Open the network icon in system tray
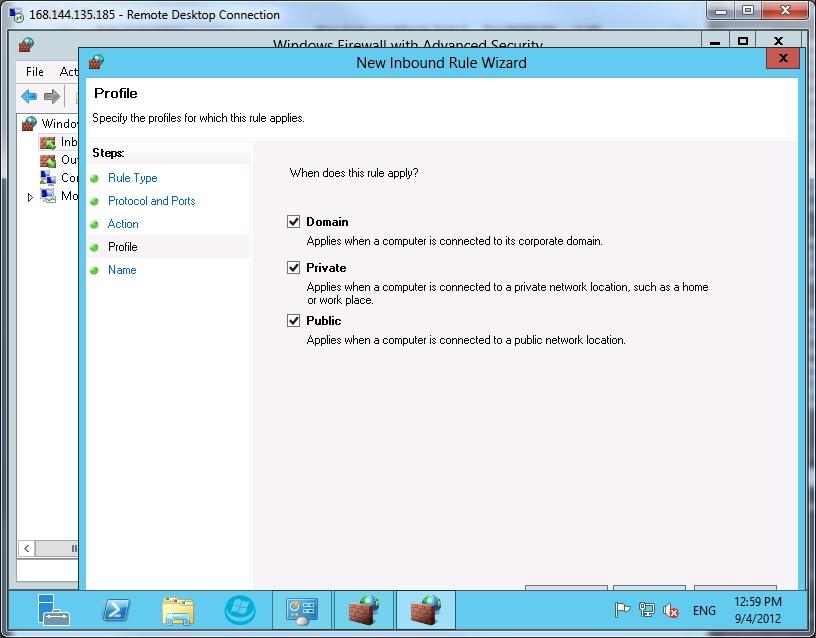The height and width of the screenshot is (638, 816). pos(646,609)
